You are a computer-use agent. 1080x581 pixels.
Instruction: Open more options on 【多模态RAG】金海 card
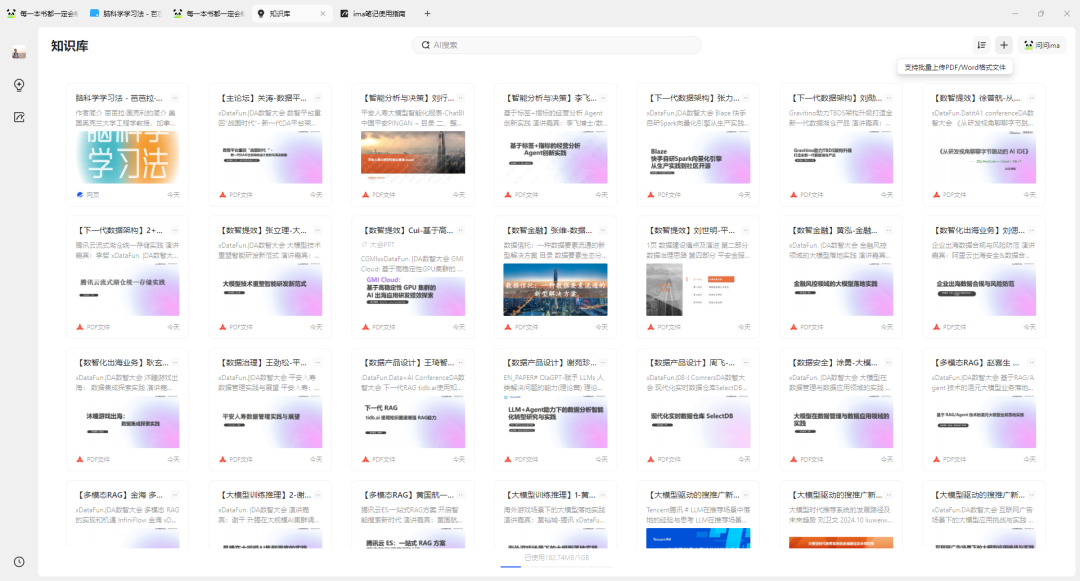[175, 494]
